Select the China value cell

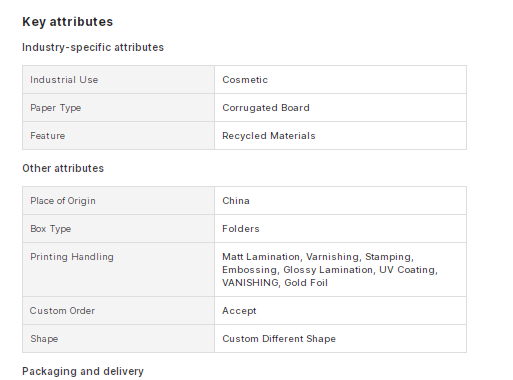click(340, 201)
